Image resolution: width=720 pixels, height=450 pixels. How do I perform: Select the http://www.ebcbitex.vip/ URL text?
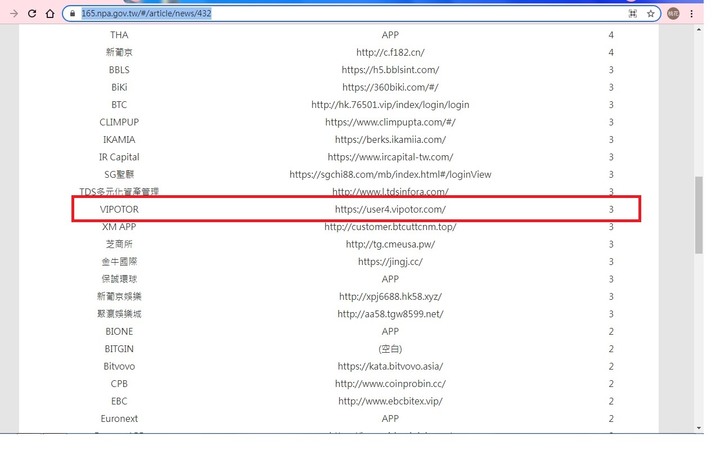pyautogui.click(x=390, y=401)
